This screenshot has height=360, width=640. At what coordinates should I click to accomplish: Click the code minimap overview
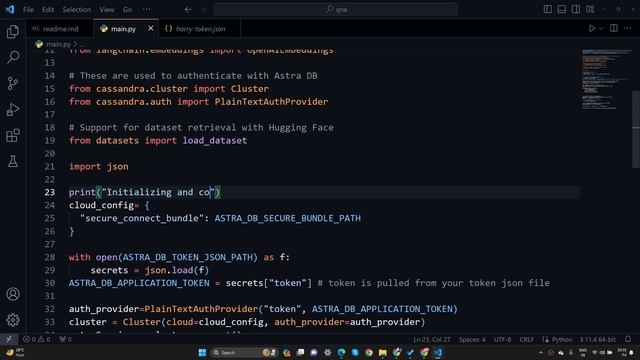click(x=607, y=80)
